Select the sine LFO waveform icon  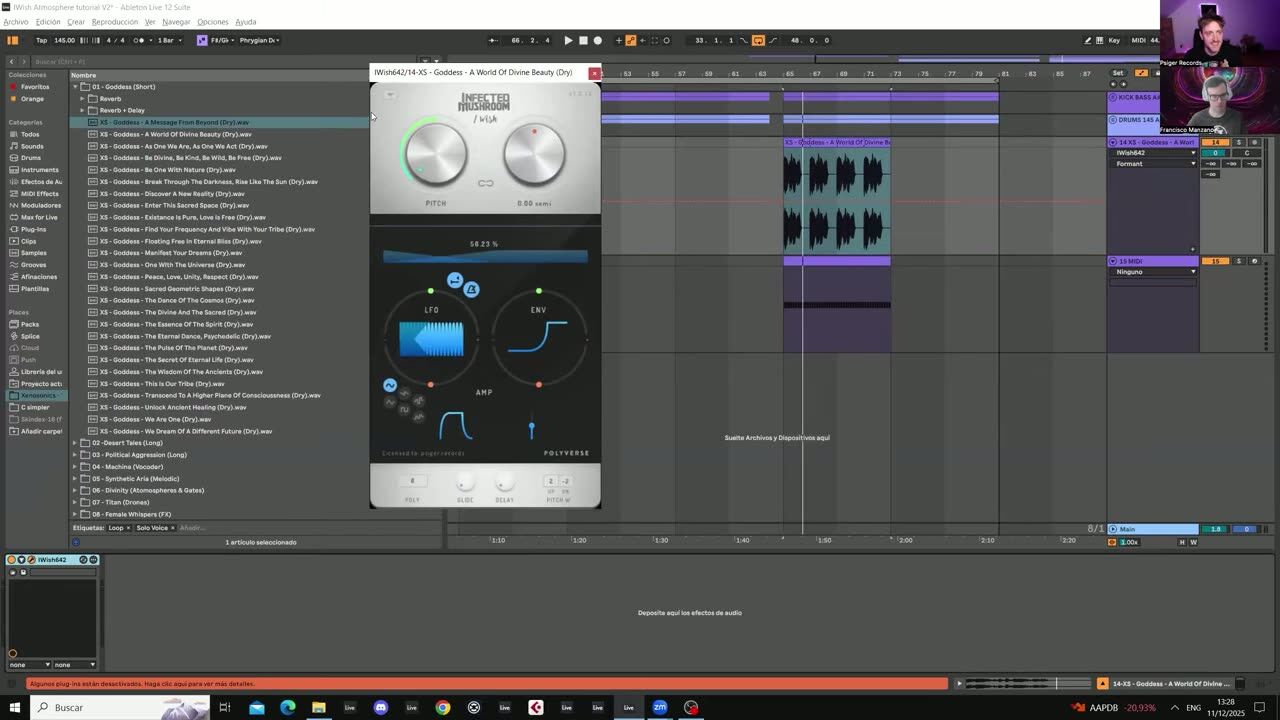tap(390, 386)
